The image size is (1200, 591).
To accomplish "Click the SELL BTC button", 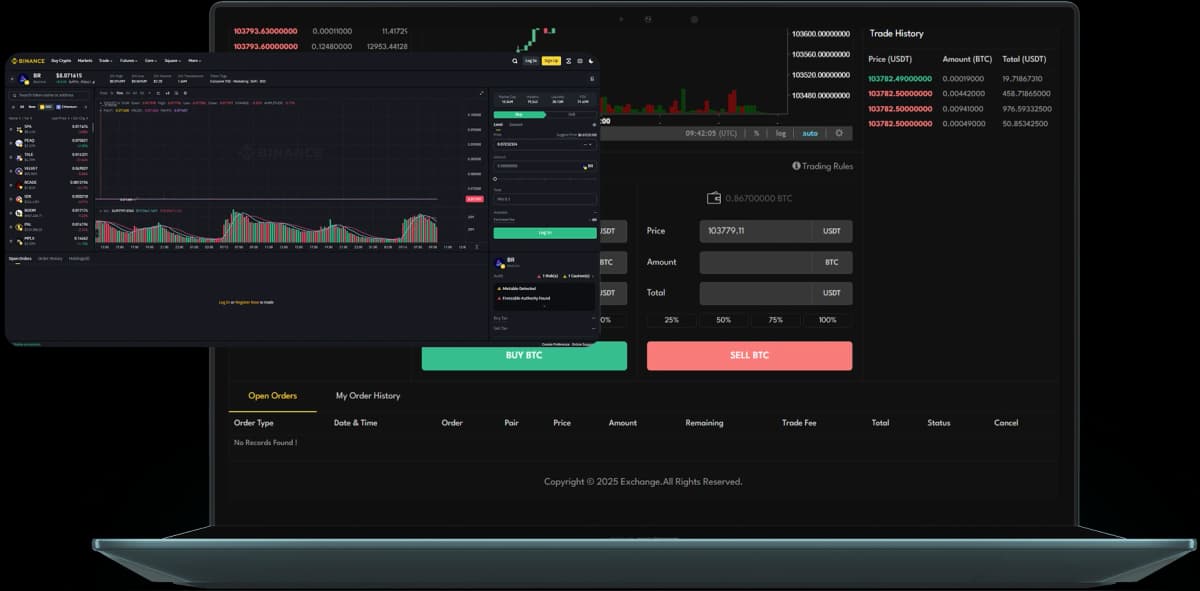I will [749, 355].
